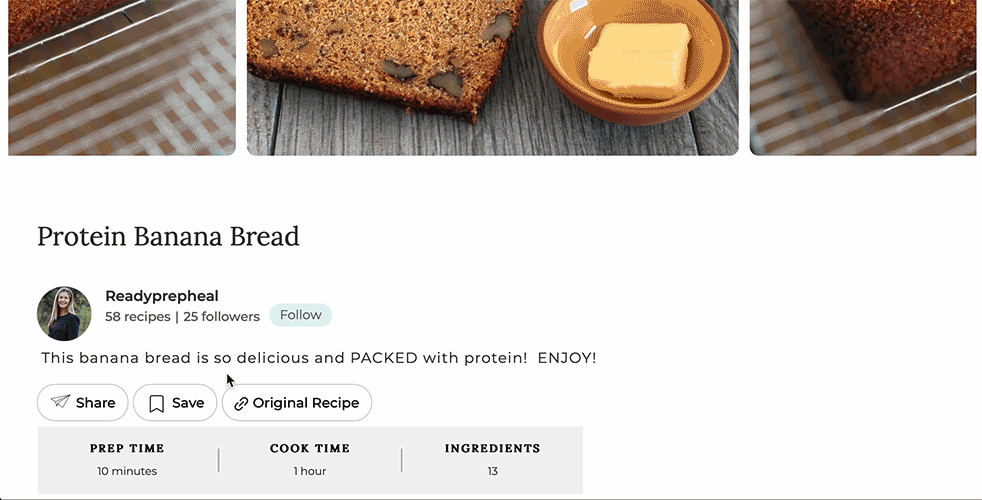
Task: Click the Ingredients 13 count block
Action: (x=492, y=460)
